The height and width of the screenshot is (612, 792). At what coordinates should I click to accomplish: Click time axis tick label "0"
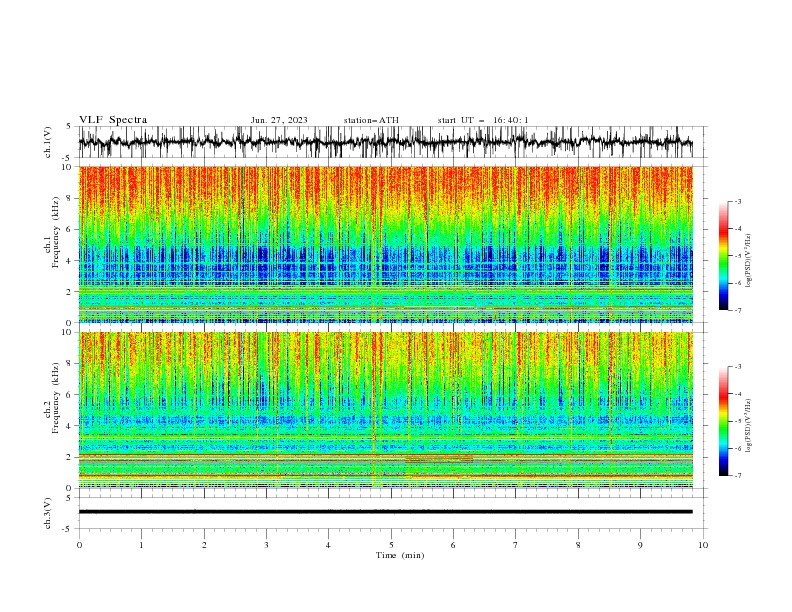[79, 545]
